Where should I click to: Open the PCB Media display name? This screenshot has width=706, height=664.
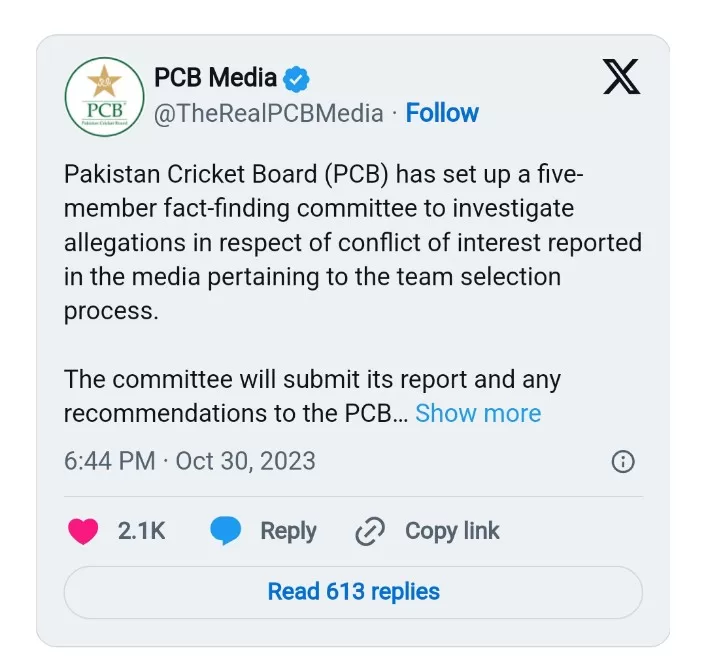215,78
